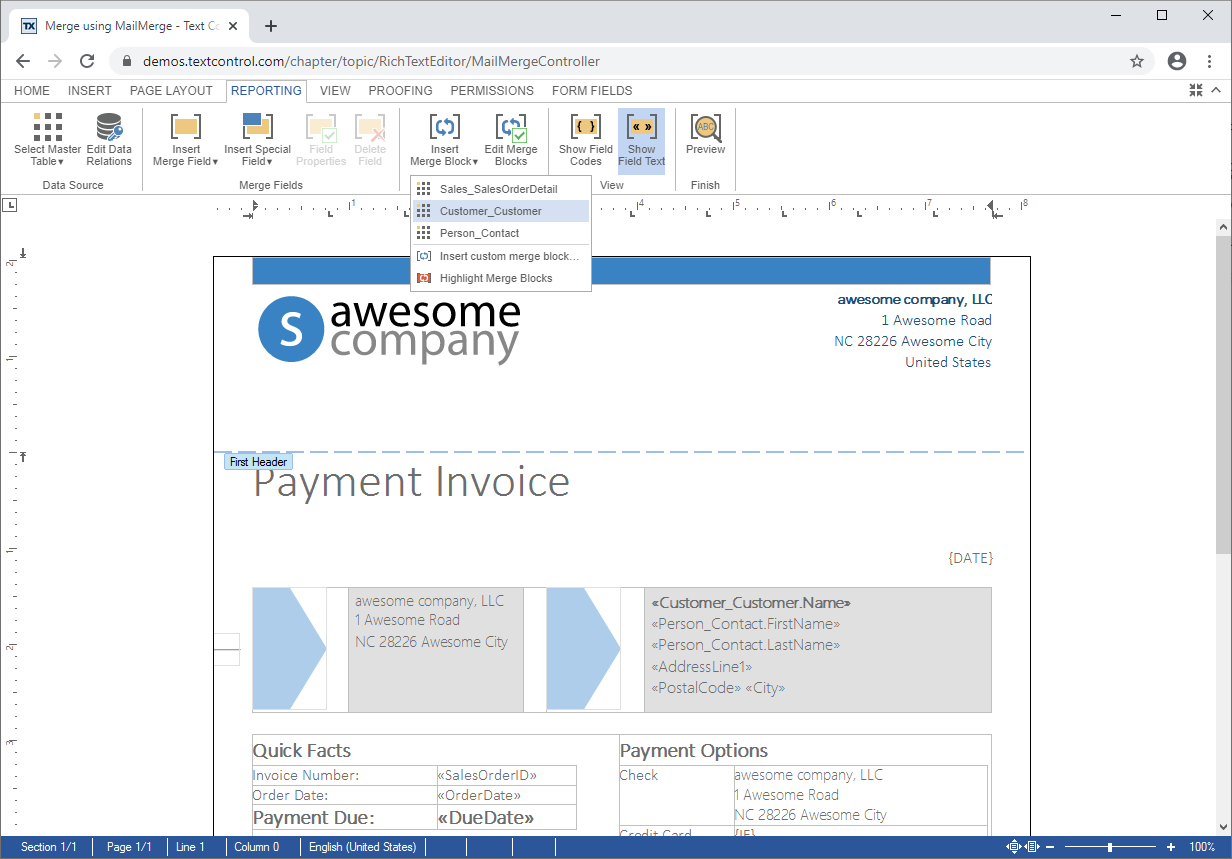1232x859 pixels.
Task: Click the vertical scrollbar thumb
Action: [x=1223, y=395]
